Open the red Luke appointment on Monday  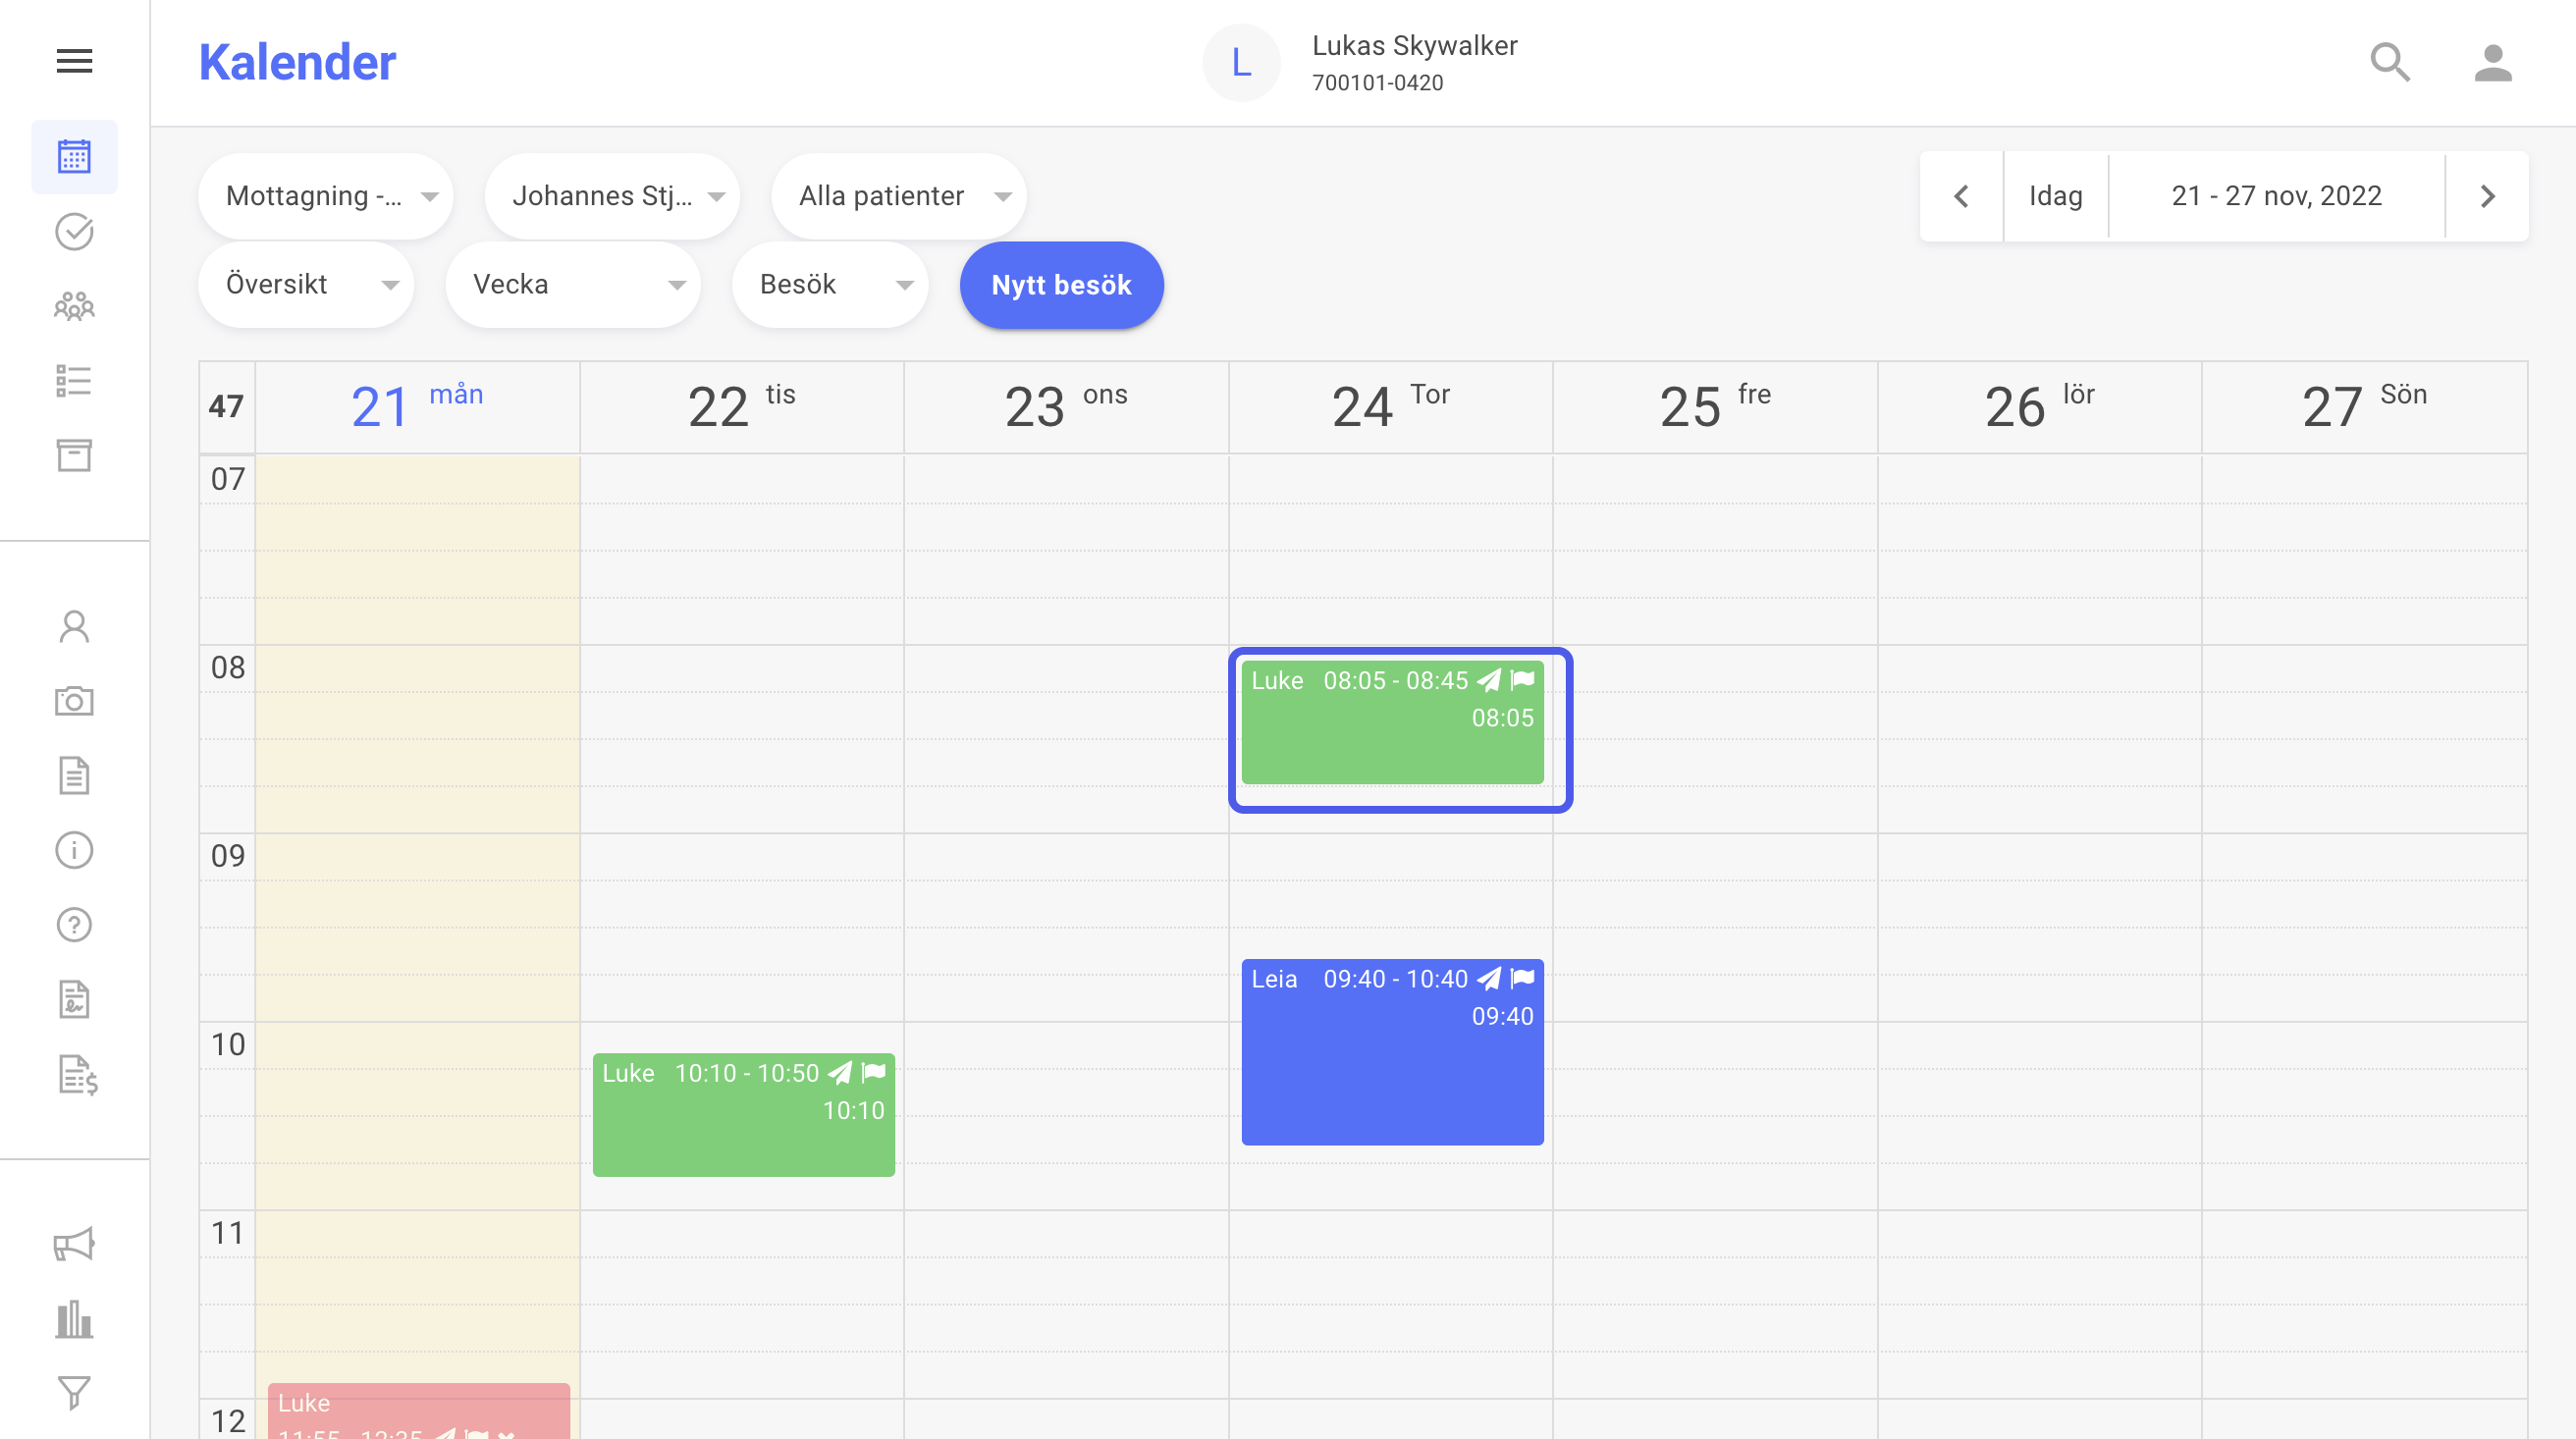418,1412
